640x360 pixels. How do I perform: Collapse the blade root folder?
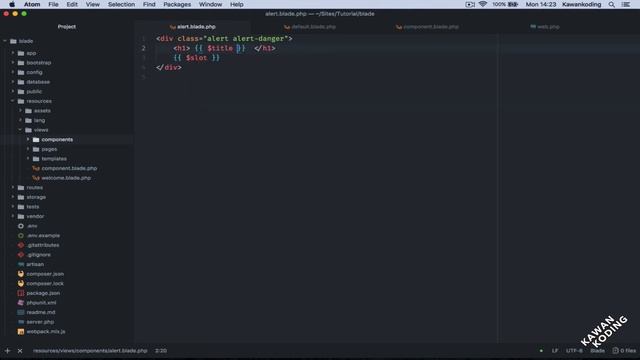tap(5, 41)
